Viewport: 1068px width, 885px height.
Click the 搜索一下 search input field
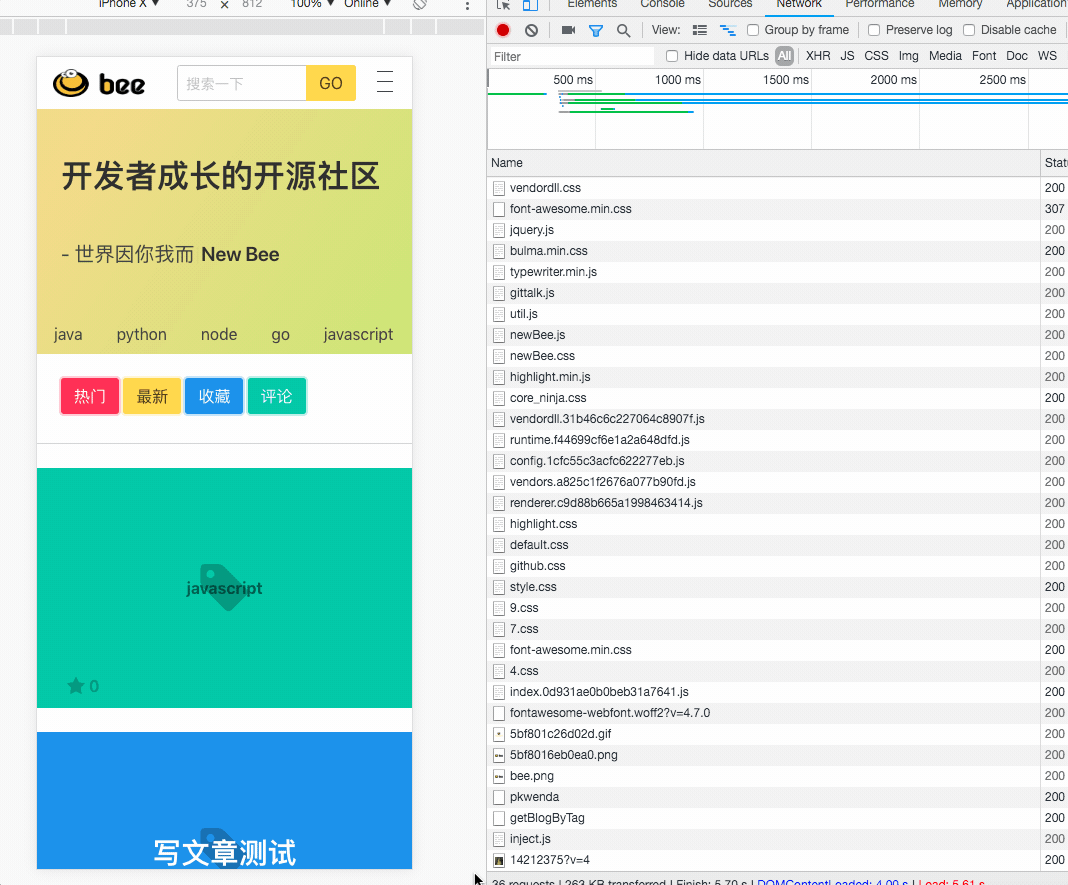point(242,83)
